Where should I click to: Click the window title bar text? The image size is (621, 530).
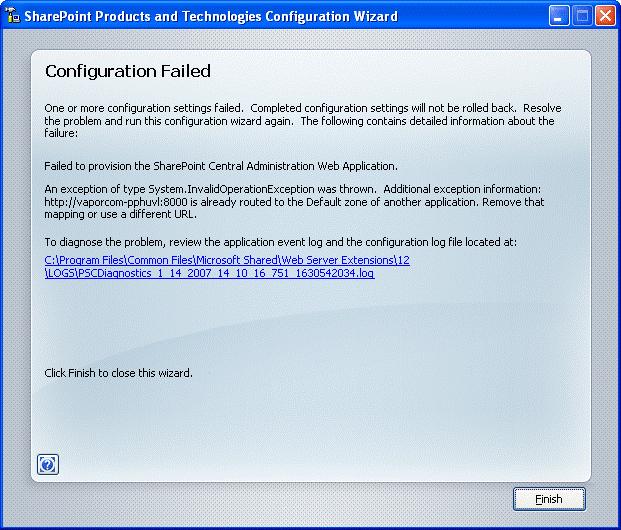pos(212,16)
